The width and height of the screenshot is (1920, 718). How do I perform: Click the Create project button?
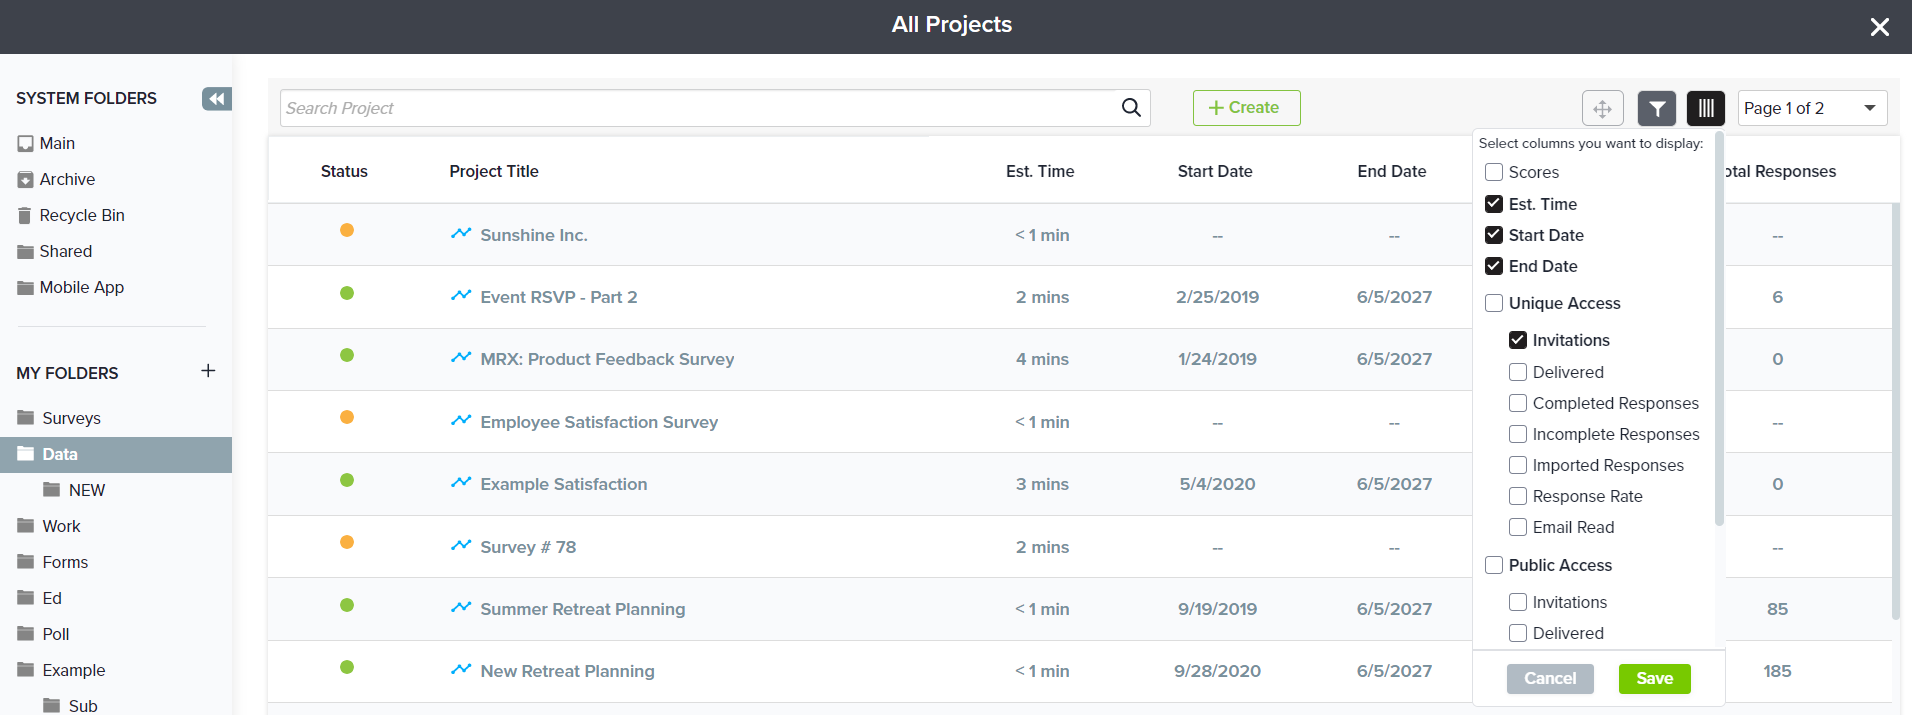click(1246, 108)
